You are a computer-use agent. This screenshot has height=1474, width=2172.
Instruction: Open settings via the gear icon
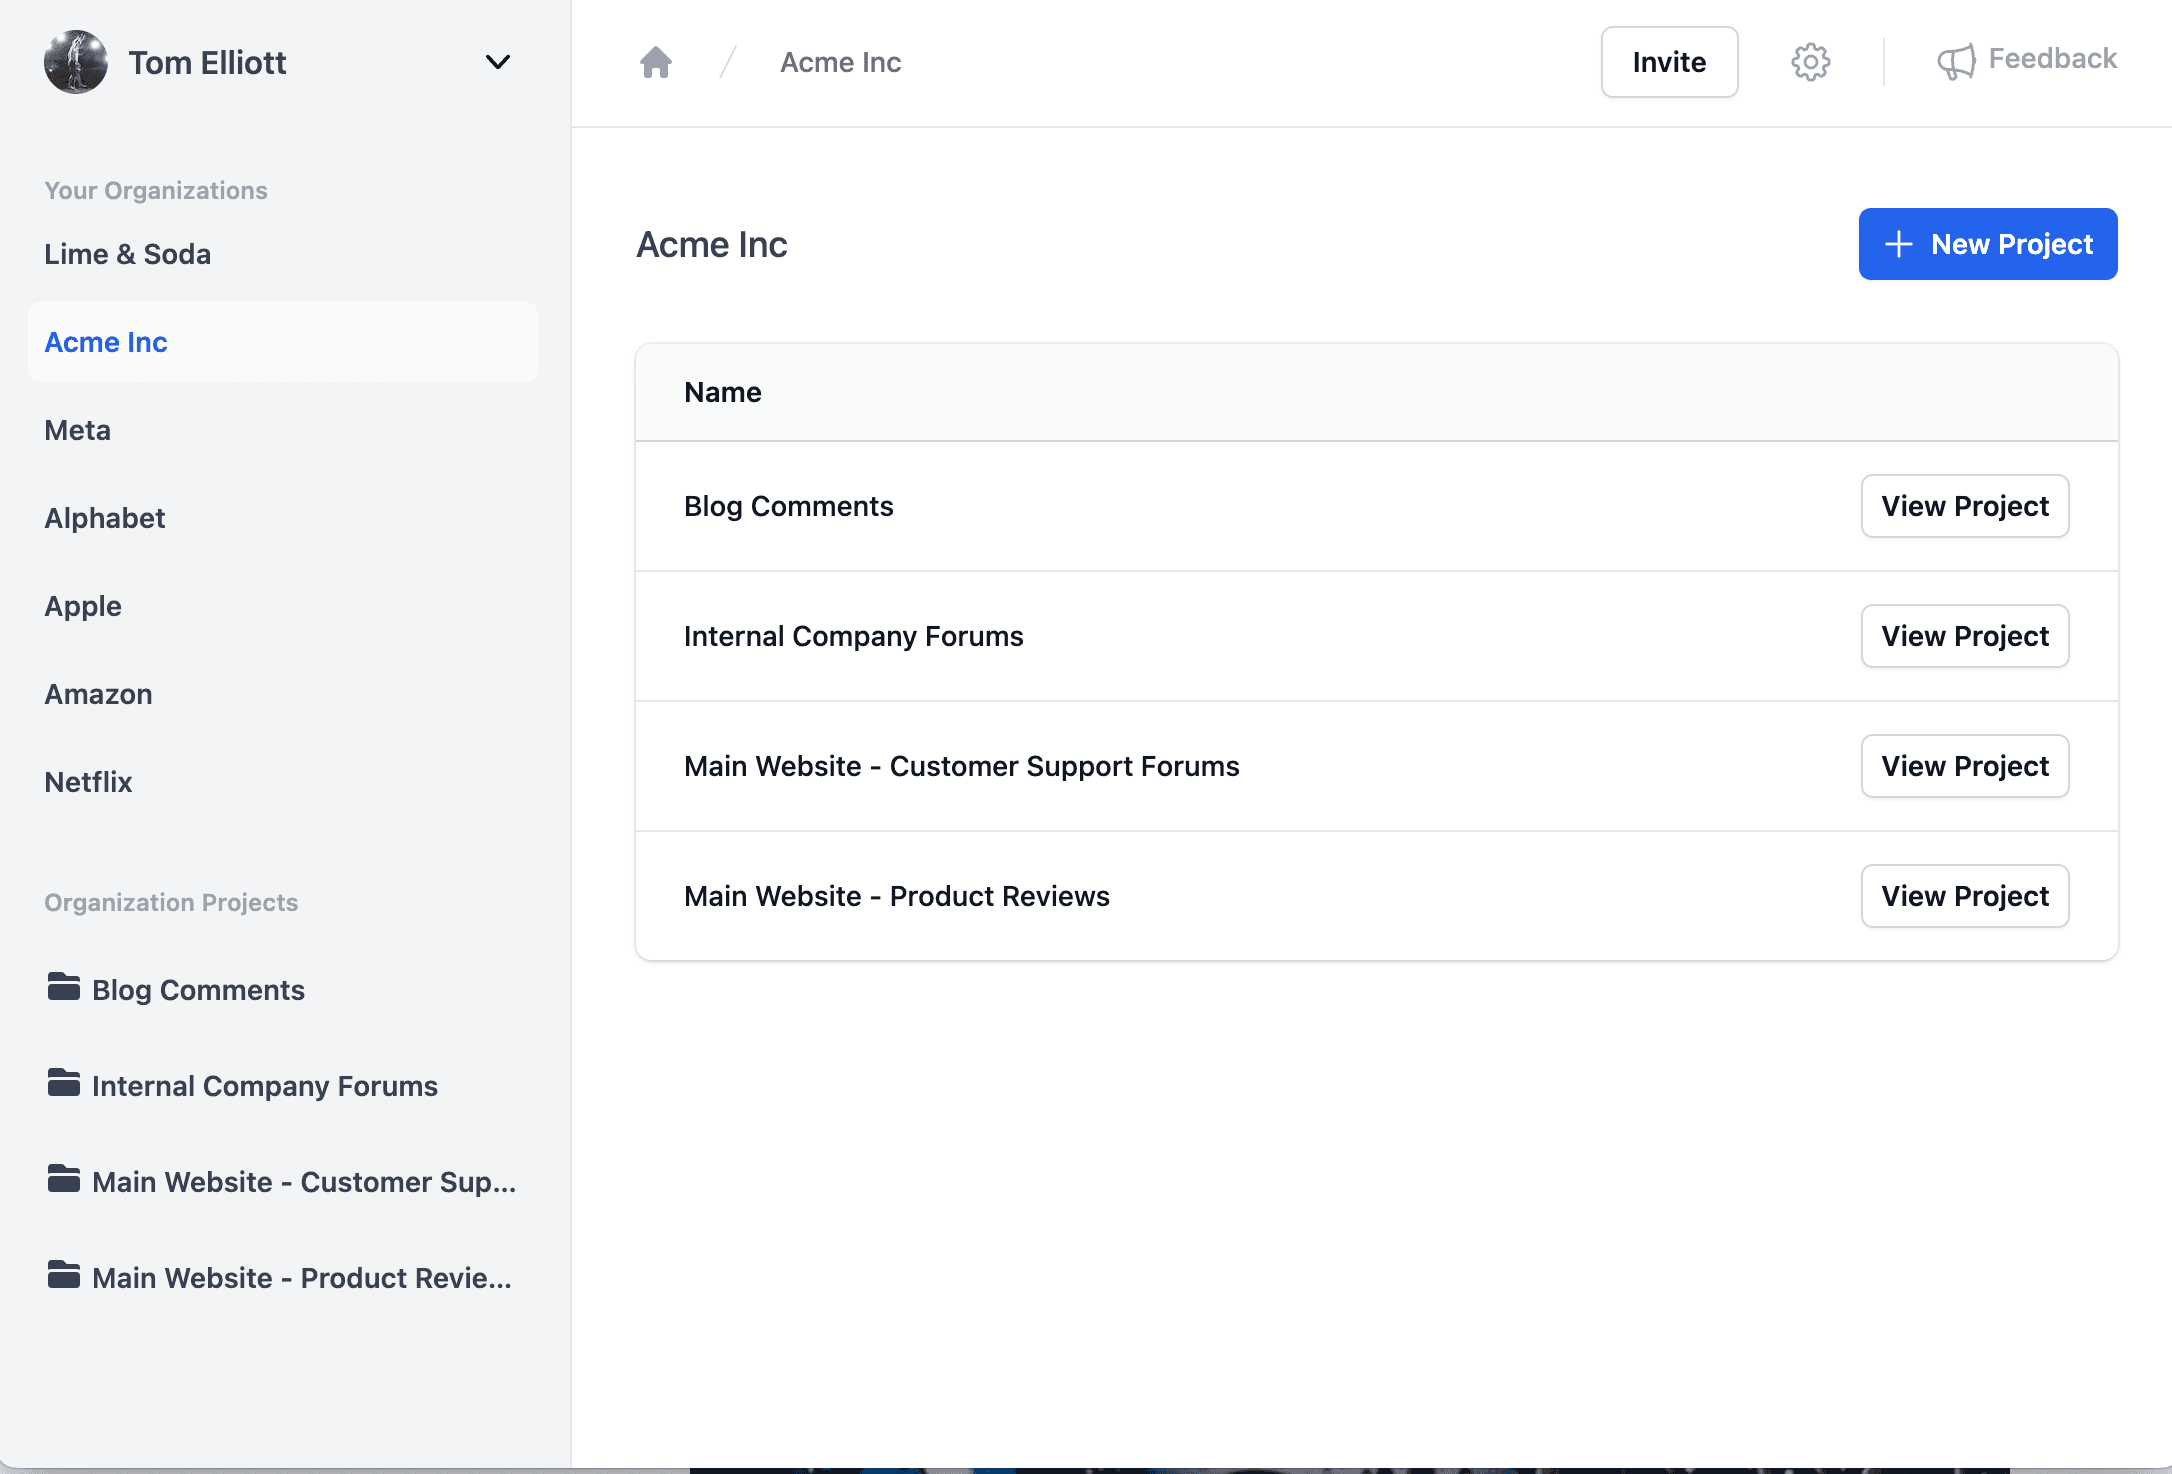1810,62
